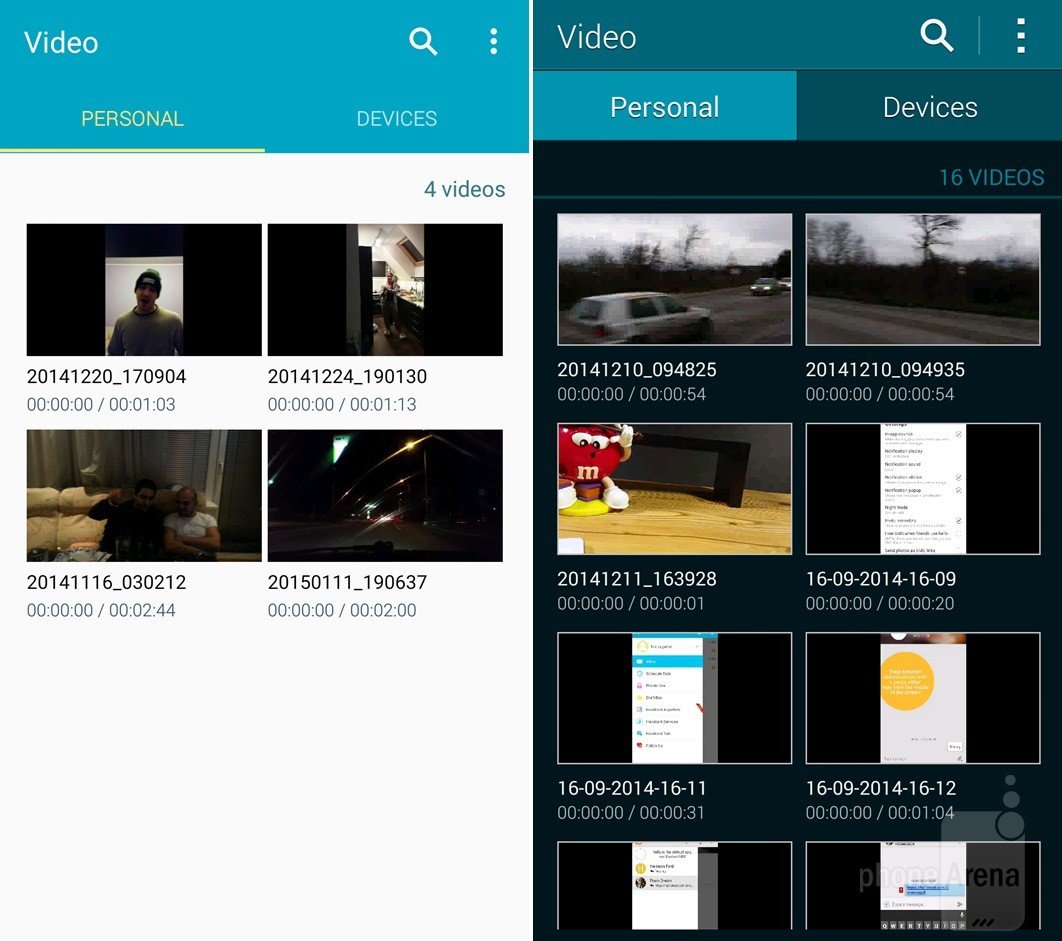Click duration text 00:00:00 / 00:02:00
The width and height of the screenshot is (1062, 941).
(x=342, y=610)
